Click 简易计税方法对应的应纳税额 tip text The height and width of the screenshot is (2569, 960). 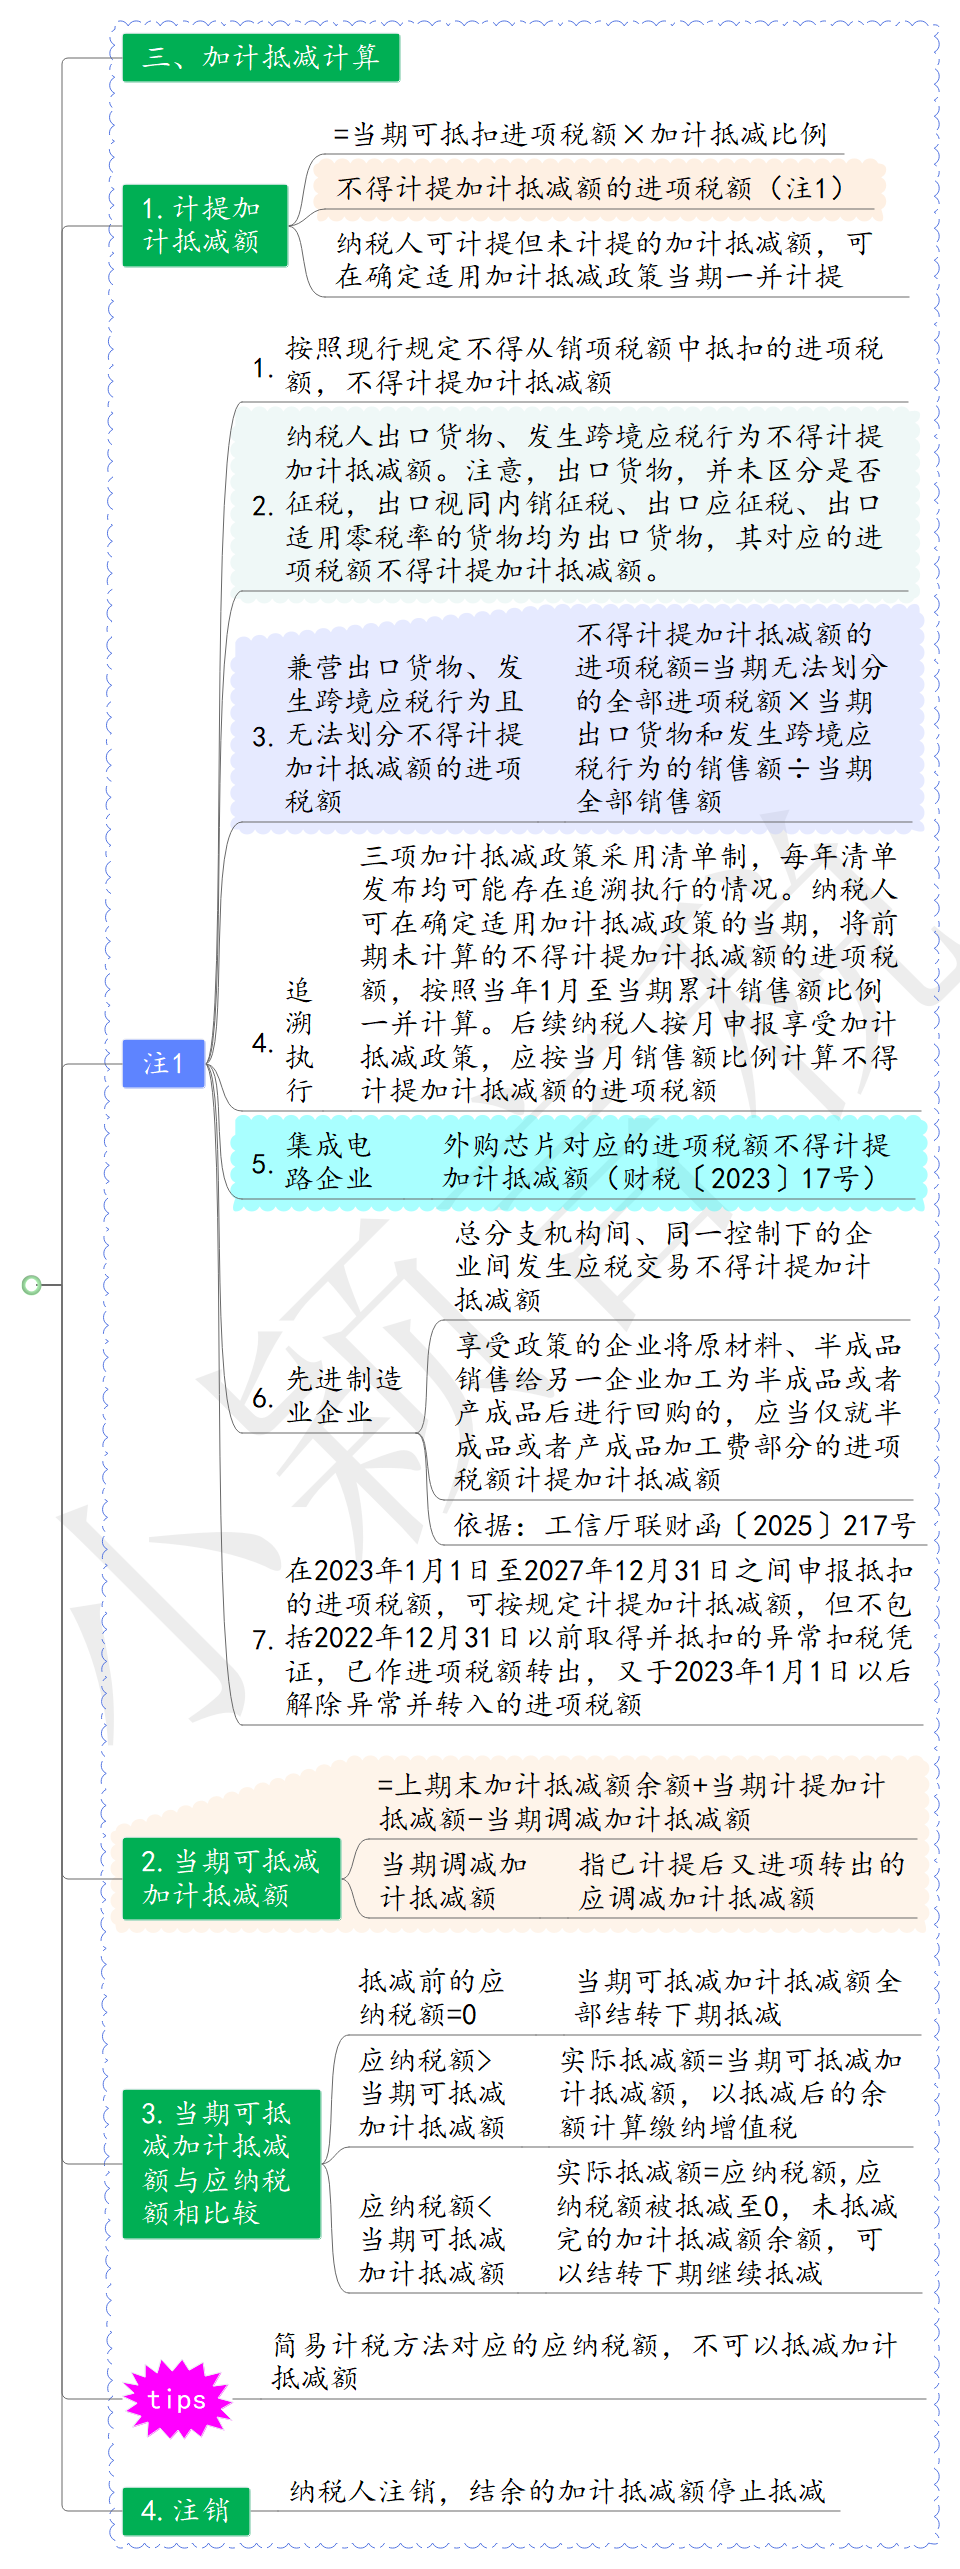585,2361
